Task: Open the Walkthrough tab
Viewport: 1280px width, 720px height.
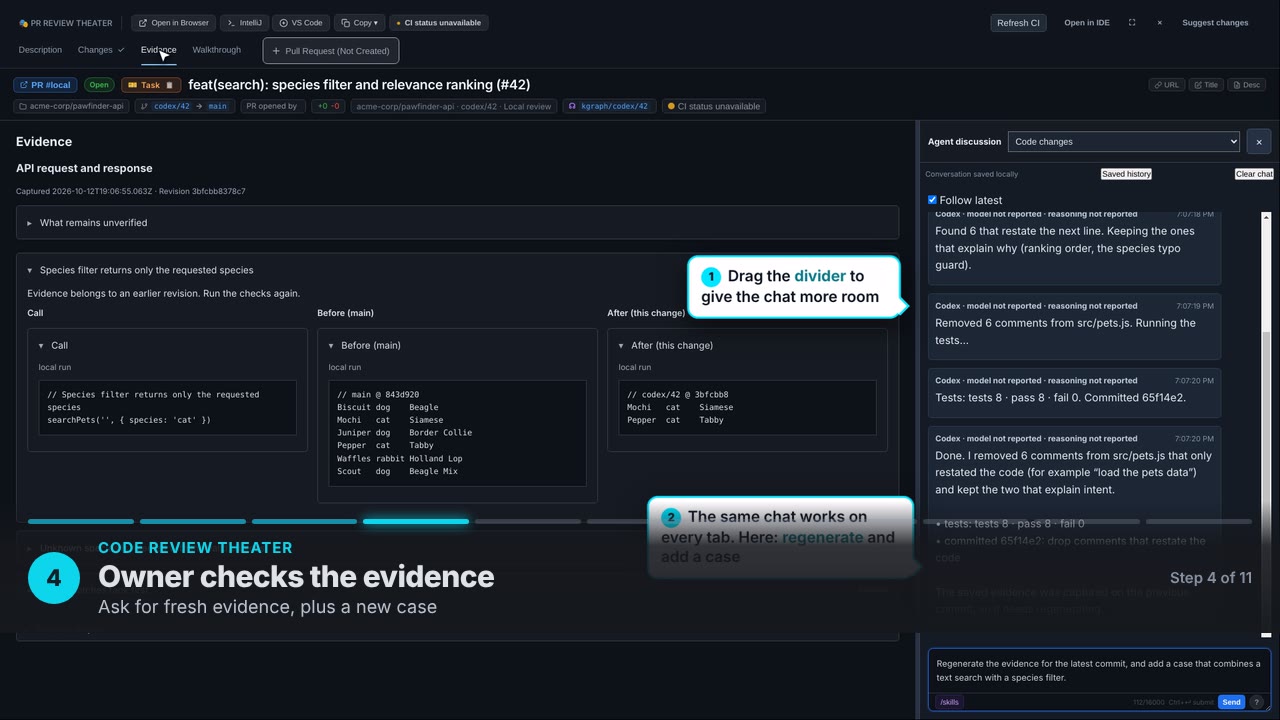Action: (216, 50)
